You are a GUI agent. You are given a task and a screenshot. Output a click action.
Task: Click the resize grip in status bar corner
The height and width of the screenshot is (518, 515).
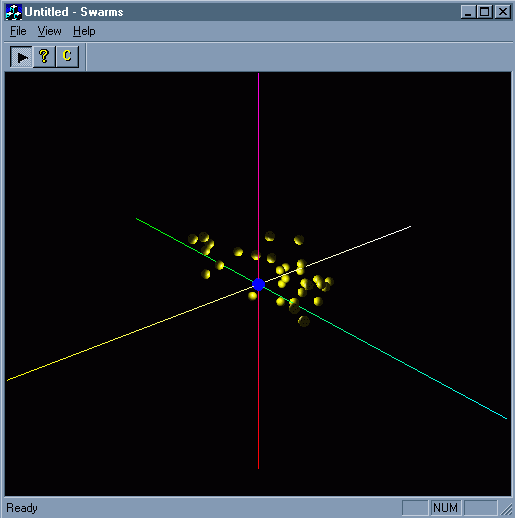click(x=507, y=509)
